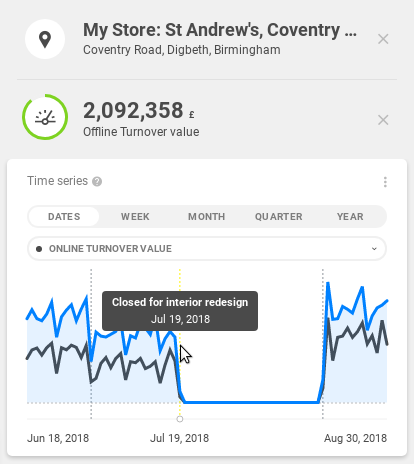Switch to MONTH granularity
This screenshot has width=414, height=464.
pyautogui.click(x=207, y=217)
